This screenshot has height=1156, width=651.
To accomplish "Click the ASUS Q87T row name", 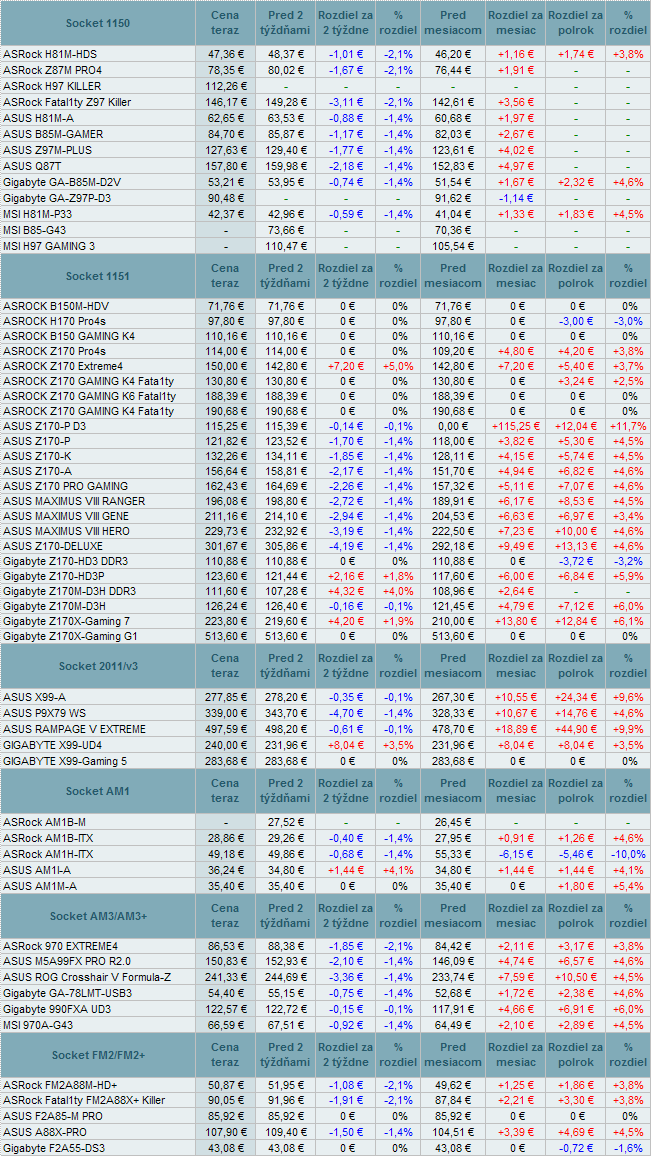I will (30, 166).
